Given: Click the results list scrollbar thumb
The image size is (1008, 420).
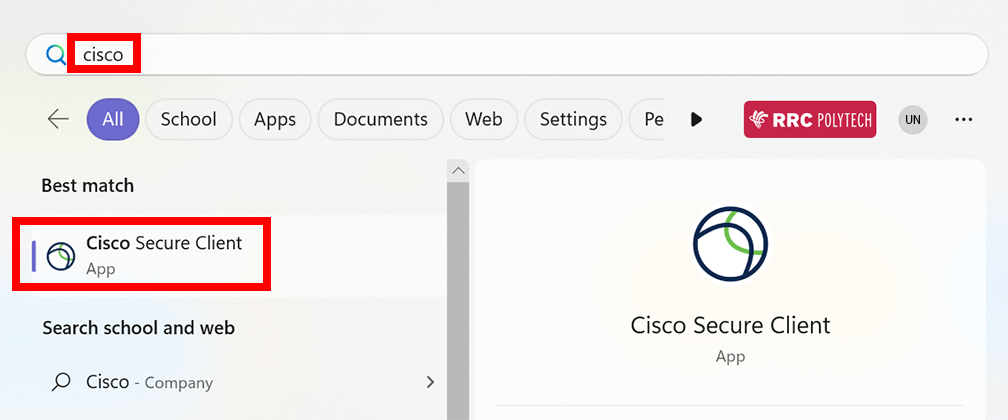Looking at the screenshot, I should pyautogui.click(x=458, y=301).
